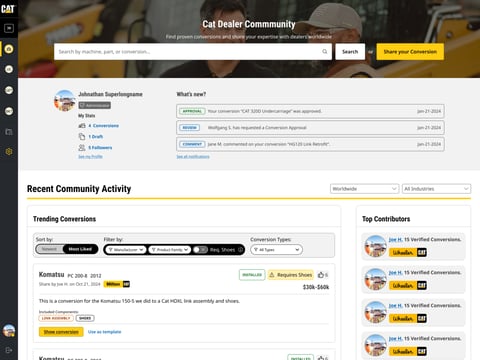Screen dimensions: 480x360
Task: Click the Johnathan Superlongname profile picture
Action: (x=65, y=101)
